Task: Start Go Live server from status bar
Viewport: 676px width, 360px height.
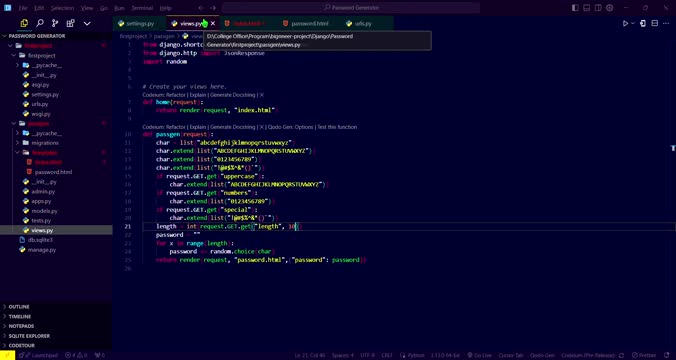Action: [479, 355]
